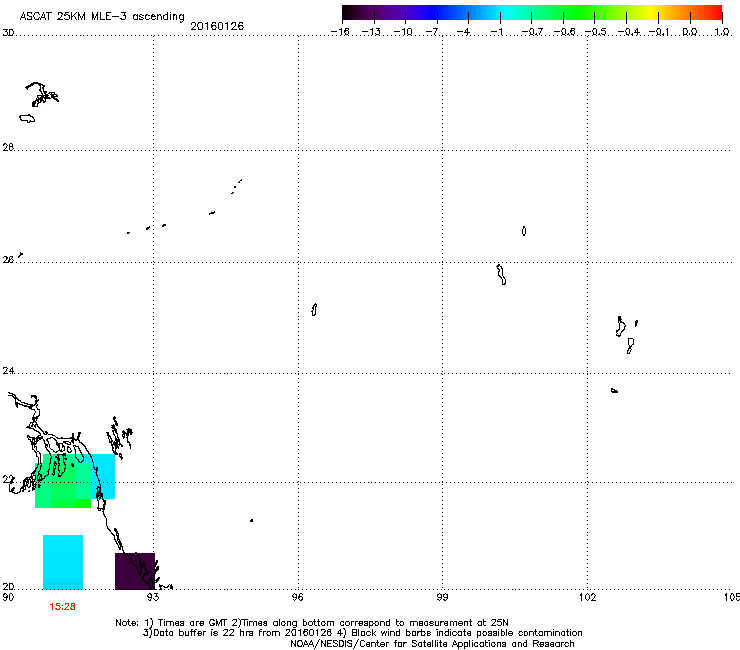Click the -1 color bar label

pyautogui.click(x=497, y=32)
